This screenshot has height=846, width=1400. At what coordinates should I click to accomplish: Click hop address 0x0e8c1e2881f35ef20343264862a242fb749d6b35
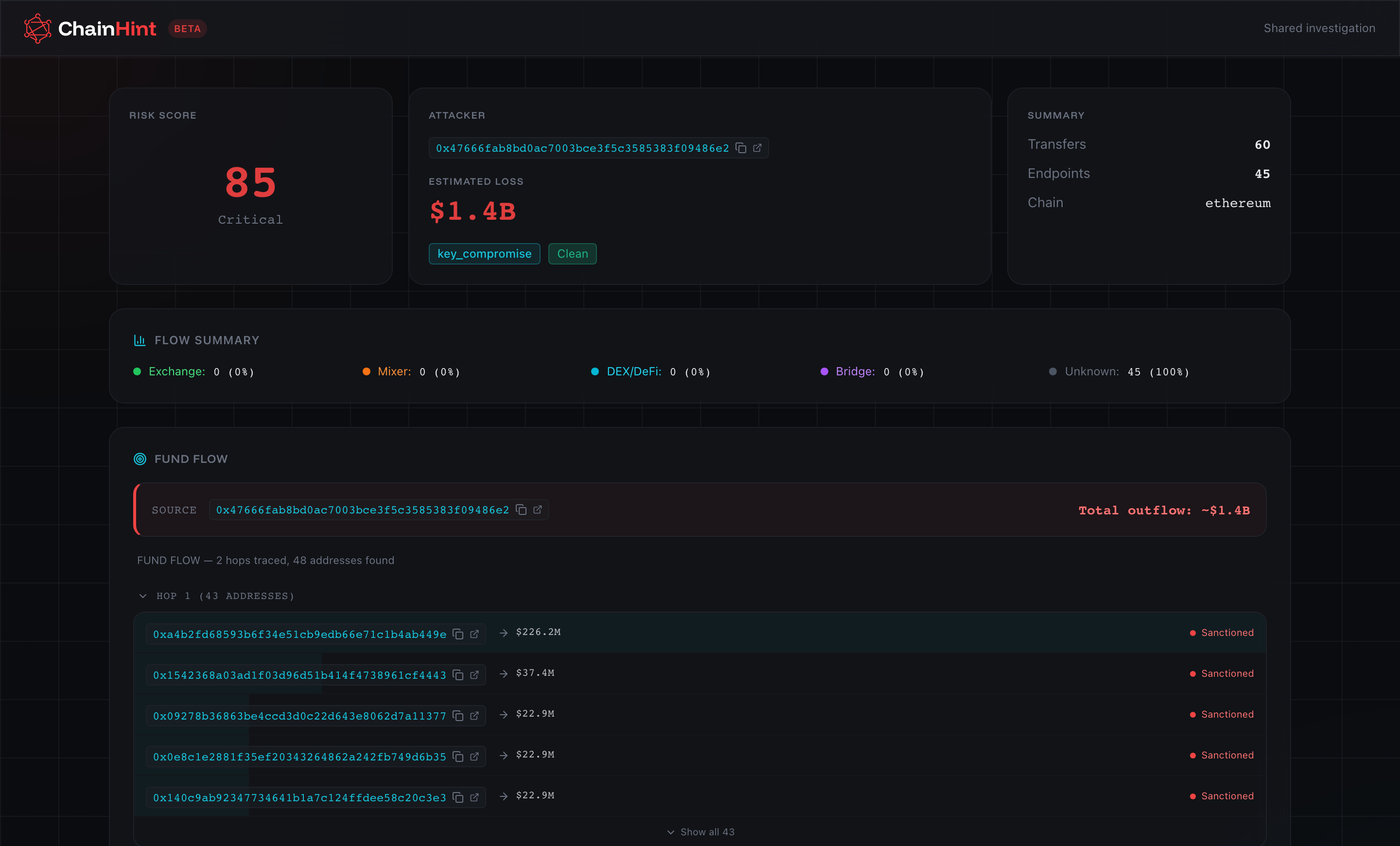tap(299, 757)
